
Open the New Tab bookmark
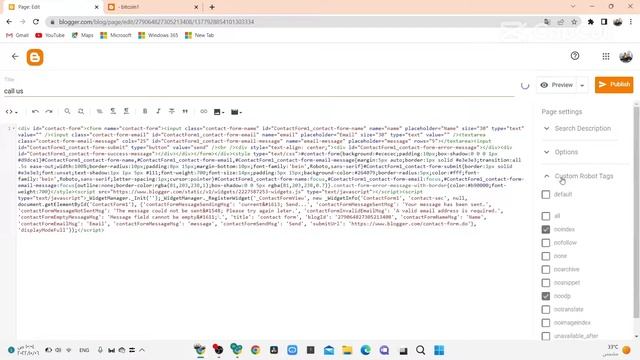(x=200, y=36)
